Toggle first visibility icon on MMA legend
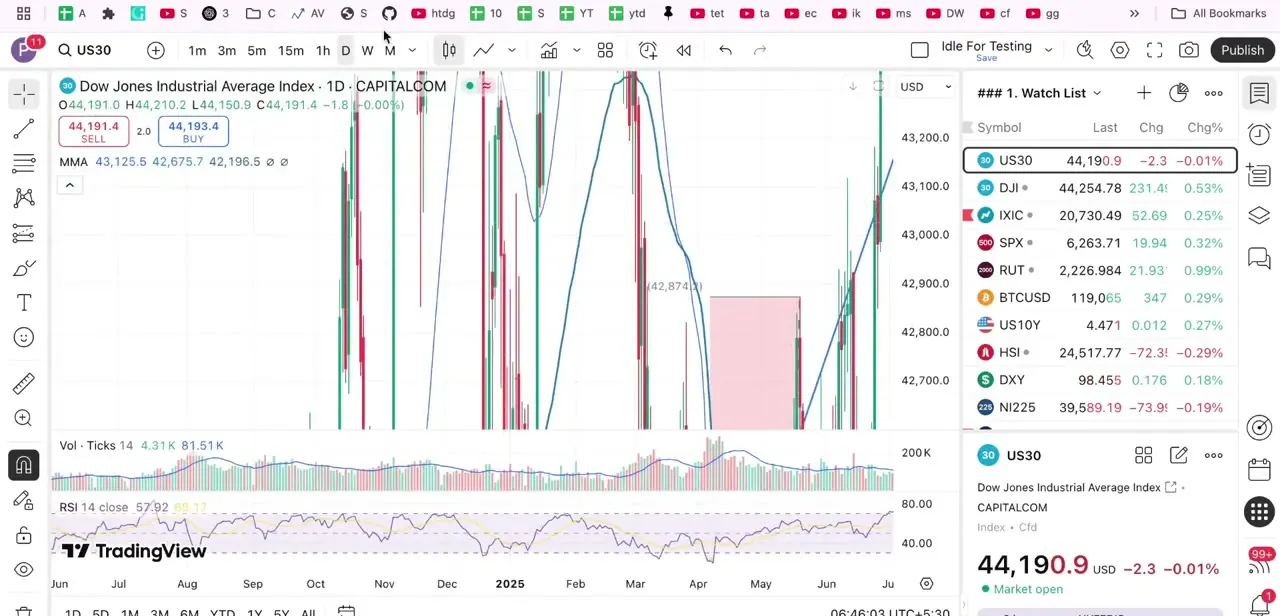The image size is (1280, 616). pos(269,162)
